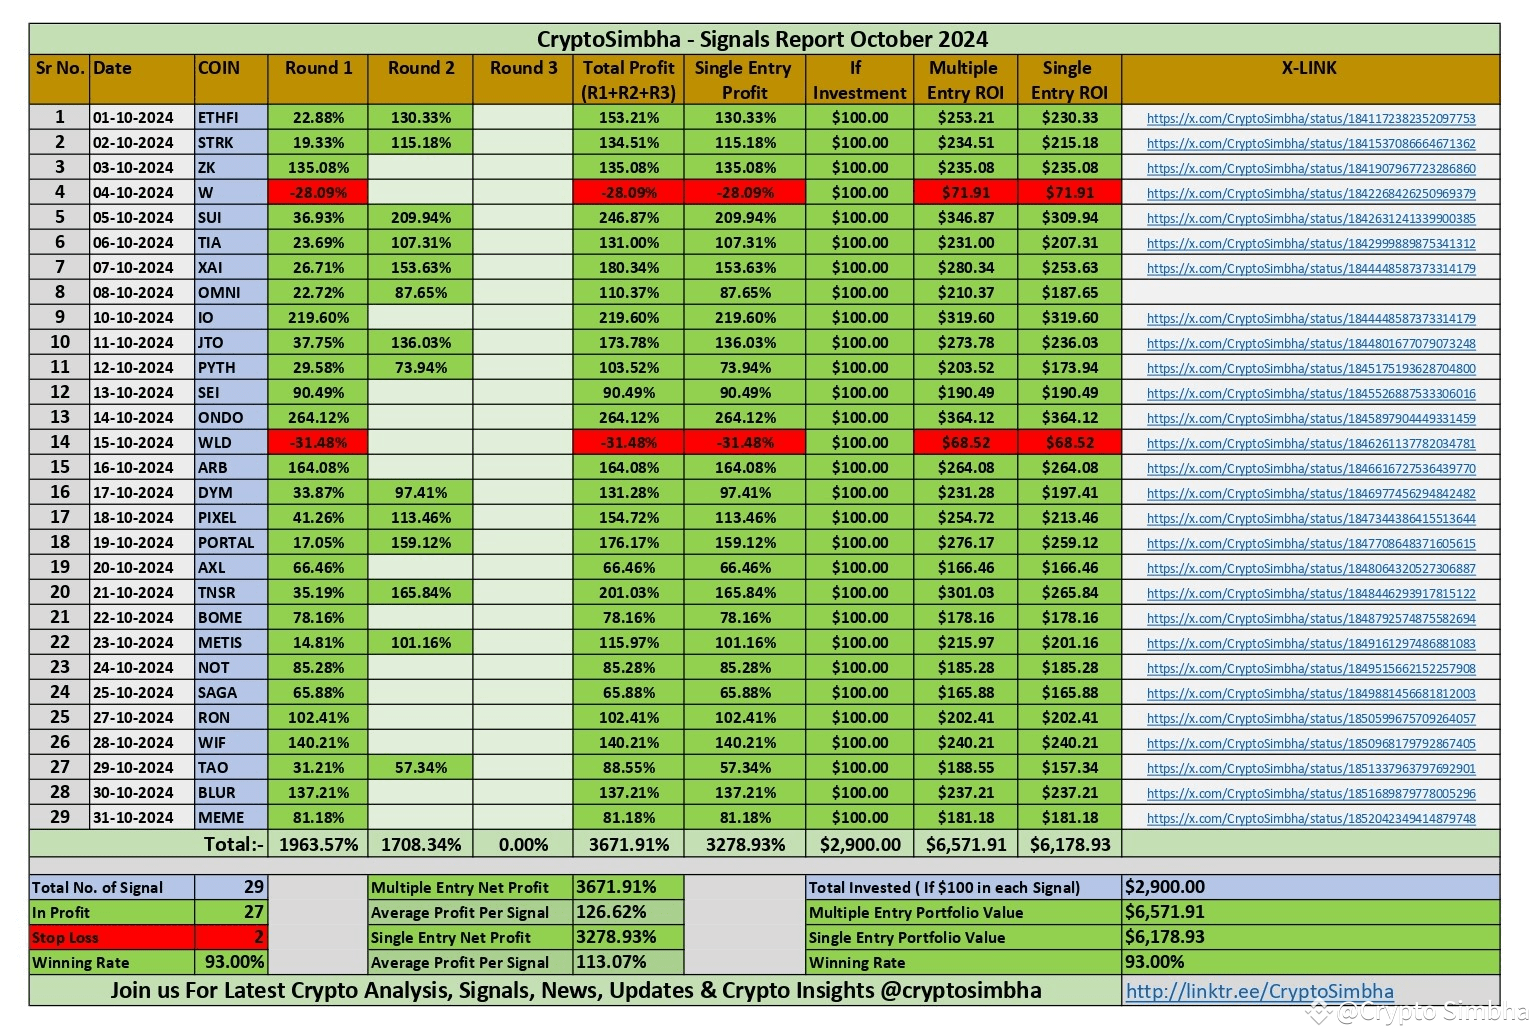Open the linktr.ee/CryptoSimbha link
The image size is (1538, 1034).
point(1259,991)
